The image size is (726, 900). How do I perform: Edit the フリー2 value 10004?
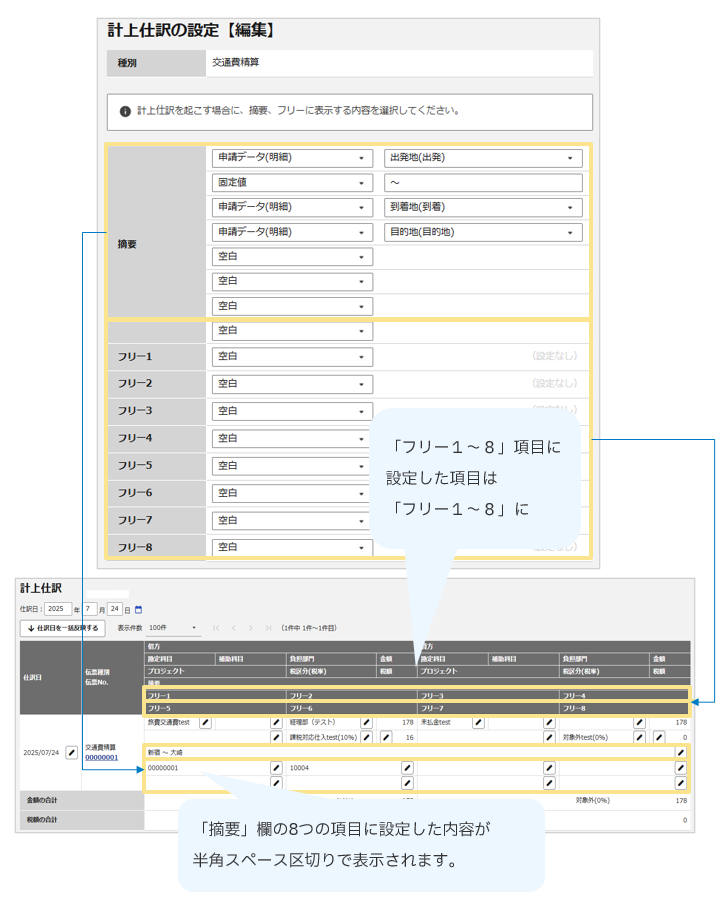point(407,767)
